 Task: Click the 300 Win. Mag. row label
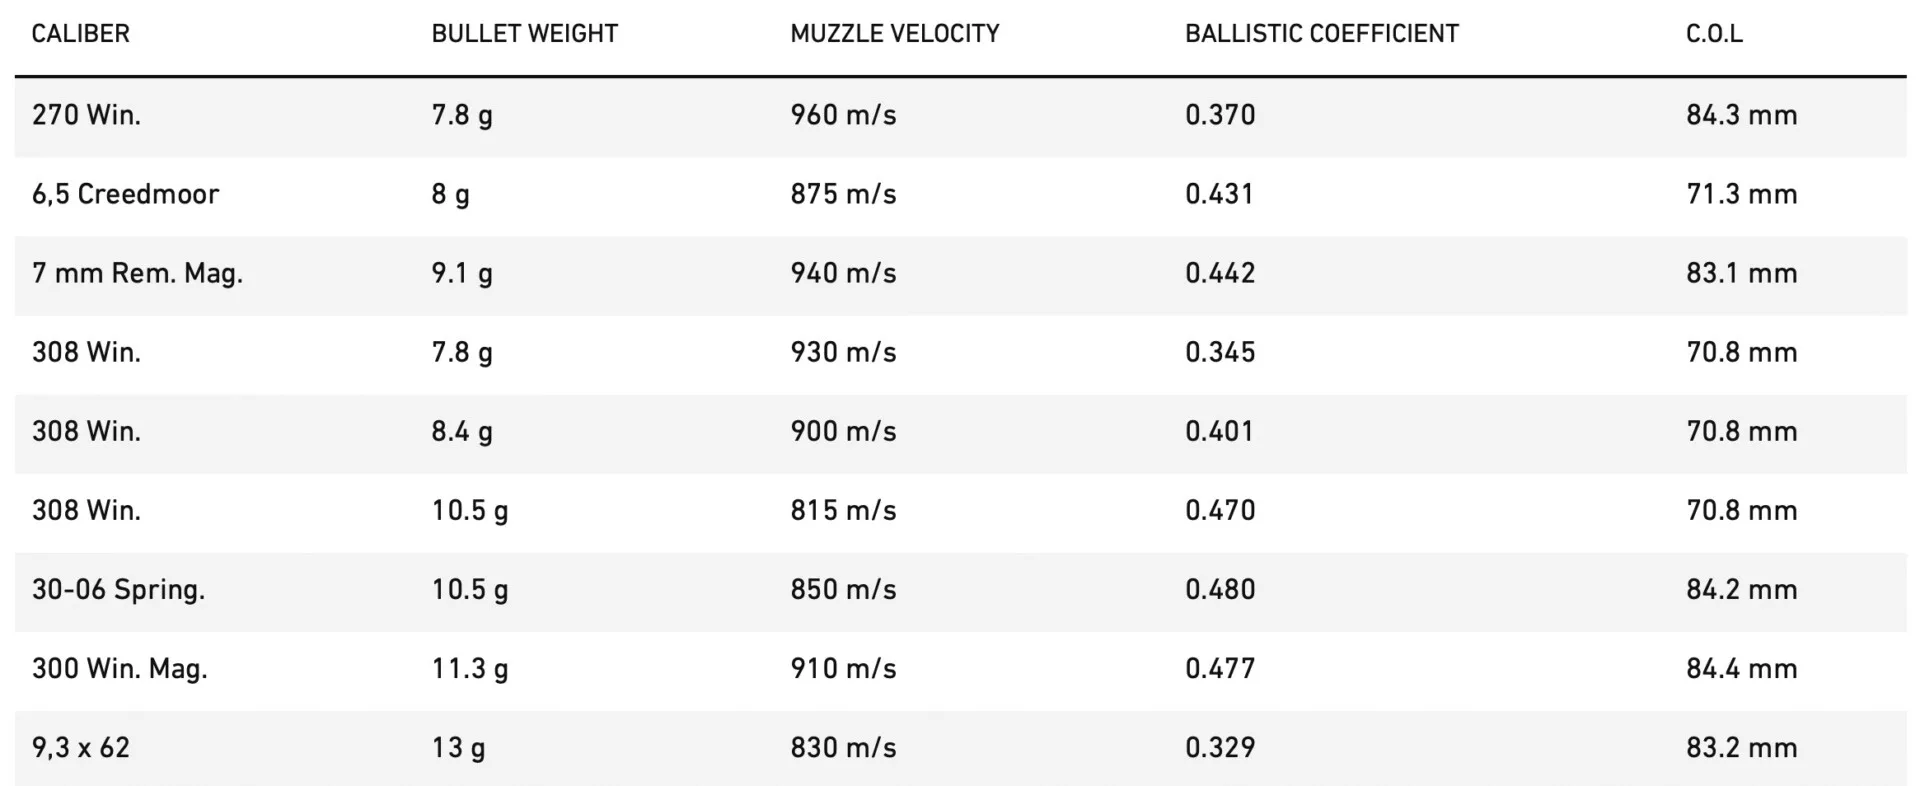[x=119, y=668]
